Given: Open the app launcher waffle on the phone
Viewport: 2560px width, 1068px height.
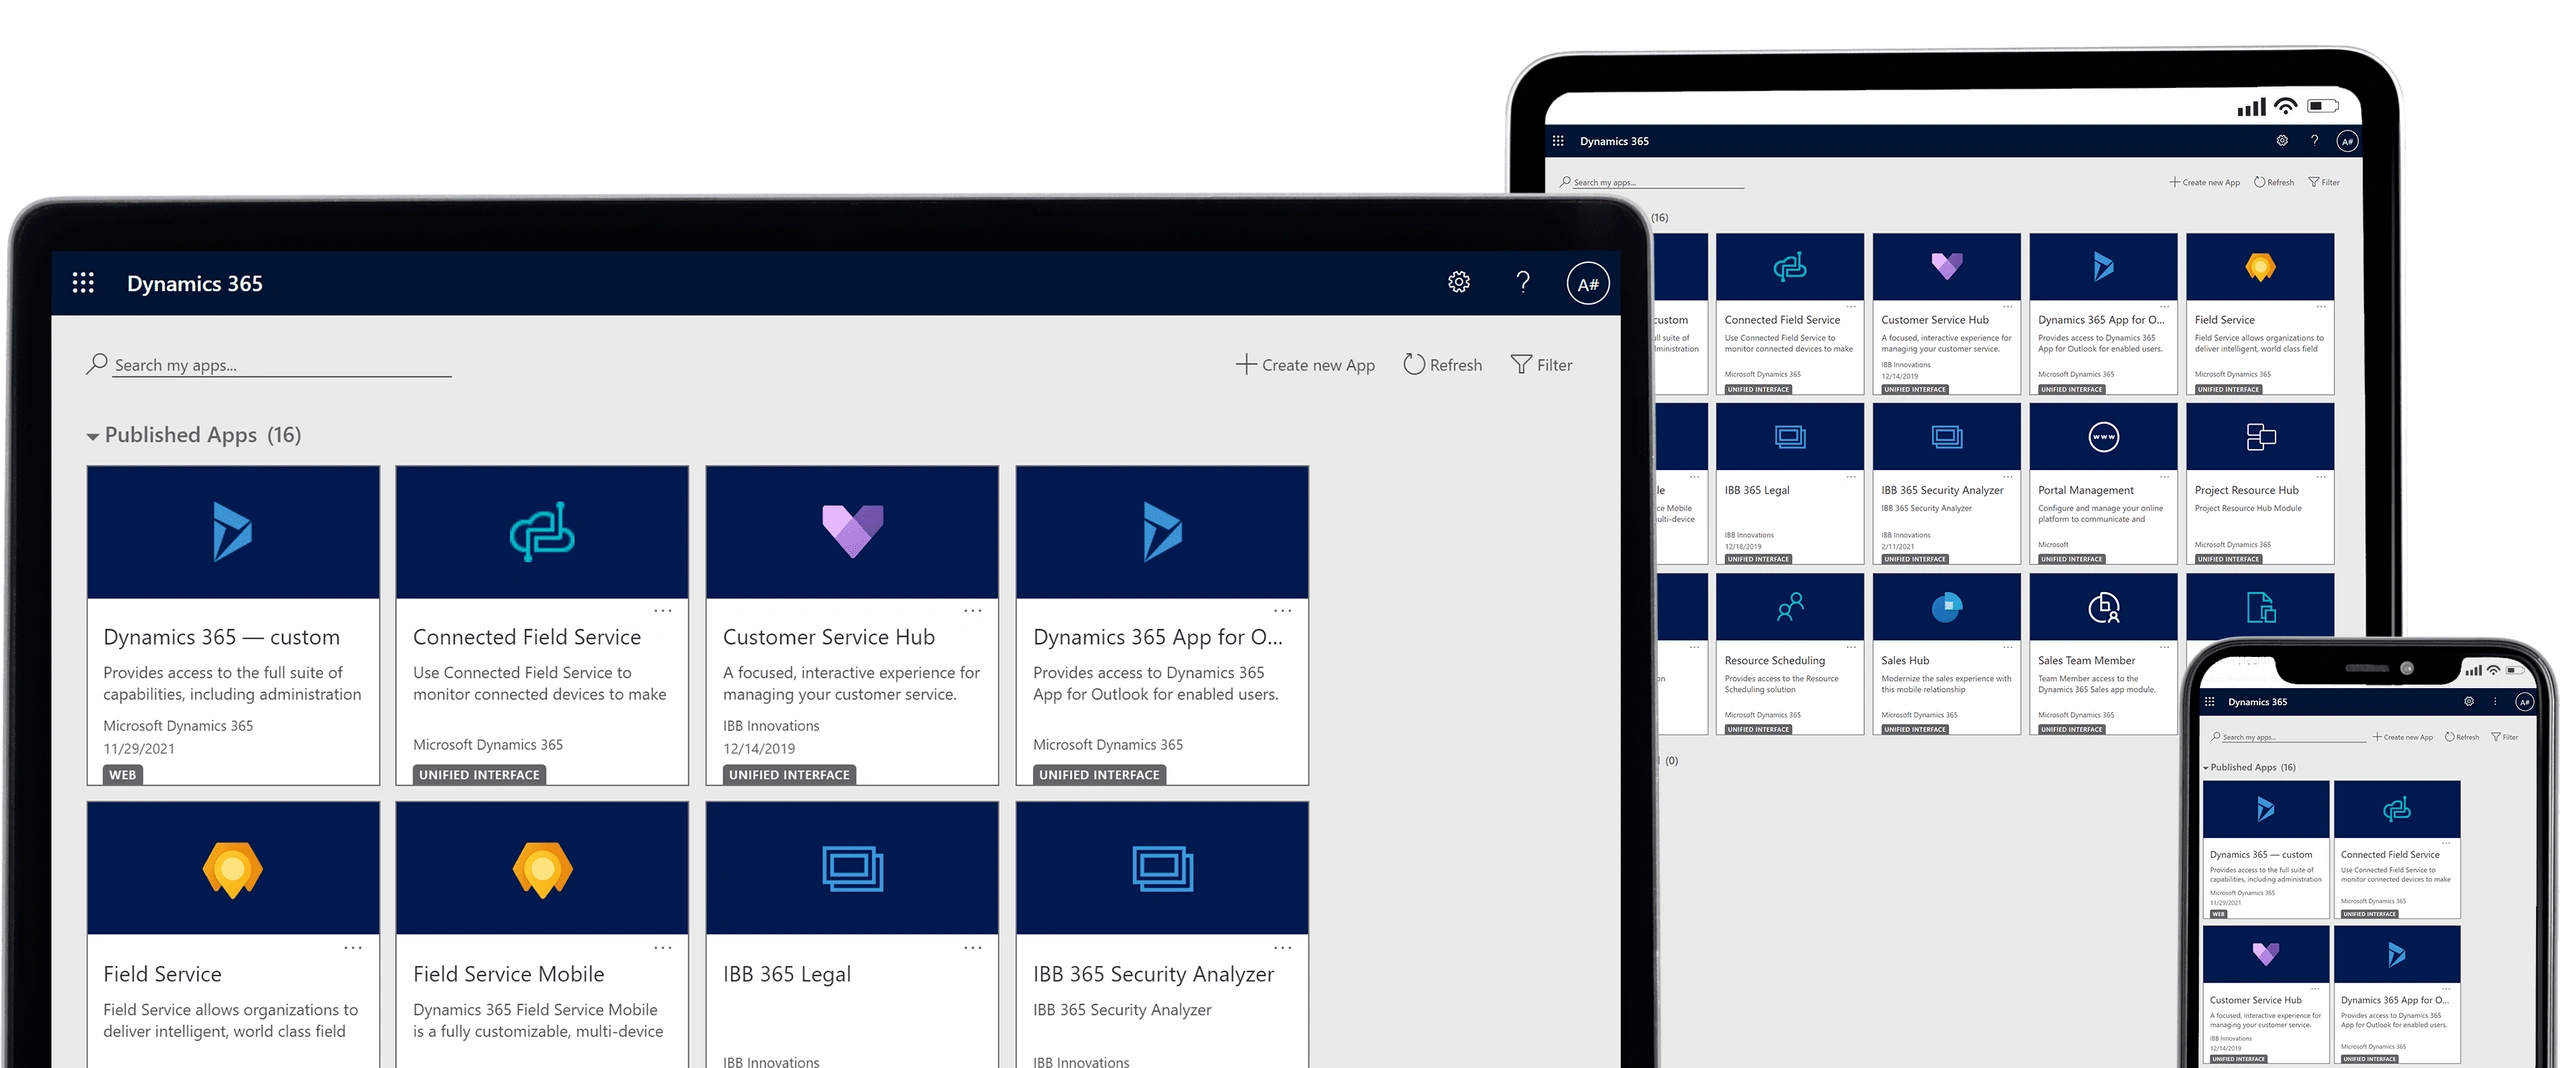Looking at the screenshot, I should pyautogui.click(x=2210, y=702).
